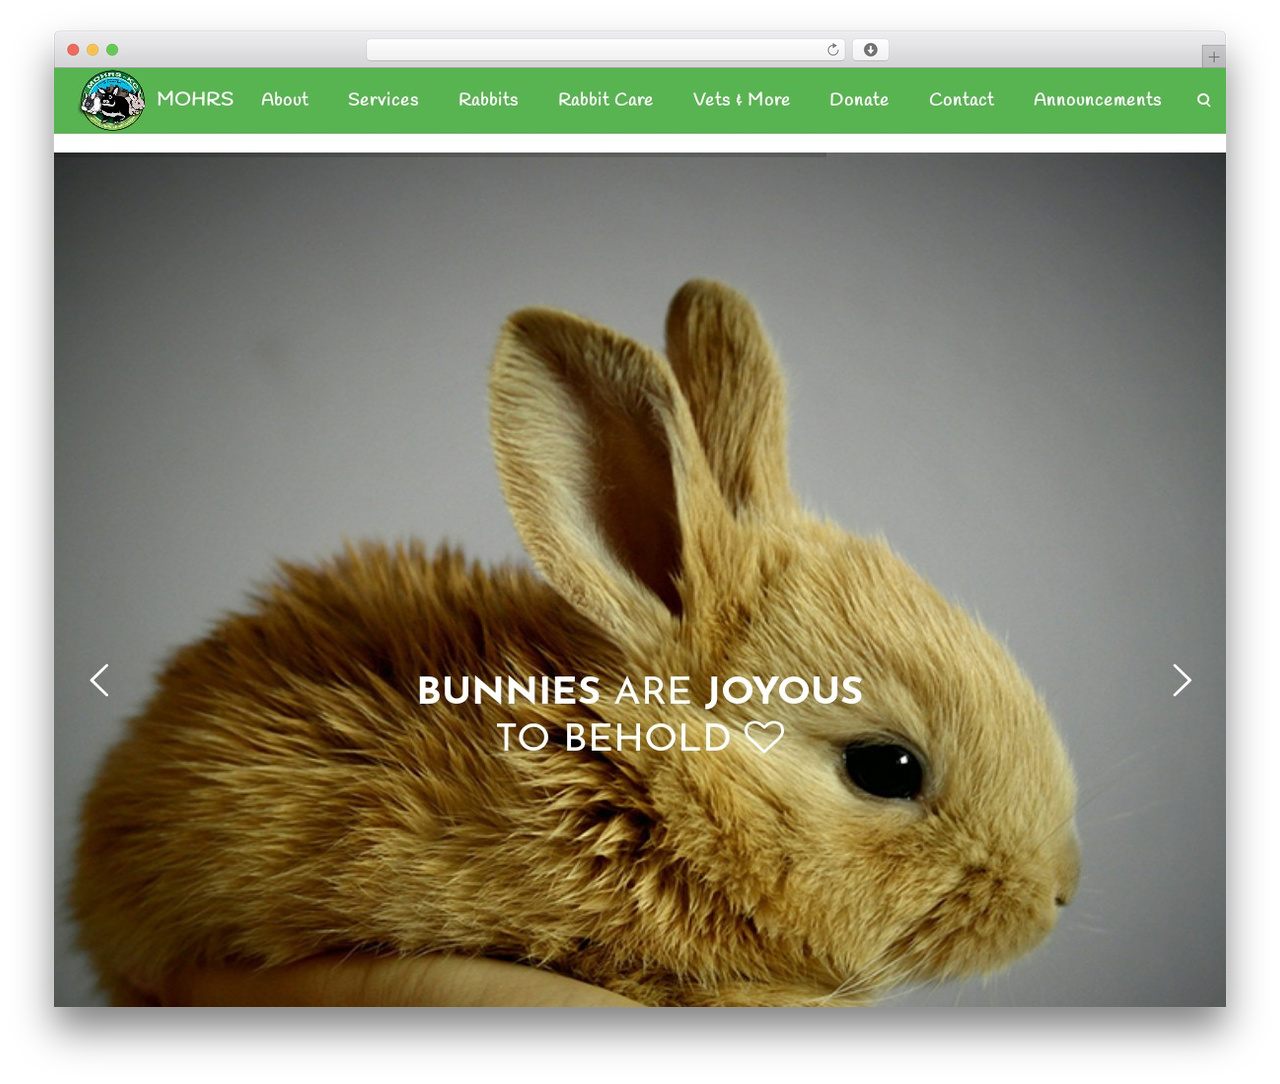The image size is (1280, 1084).
Task: Minimize the browser with yellow button
Action: pyautogui.click(x=93, y=50)
